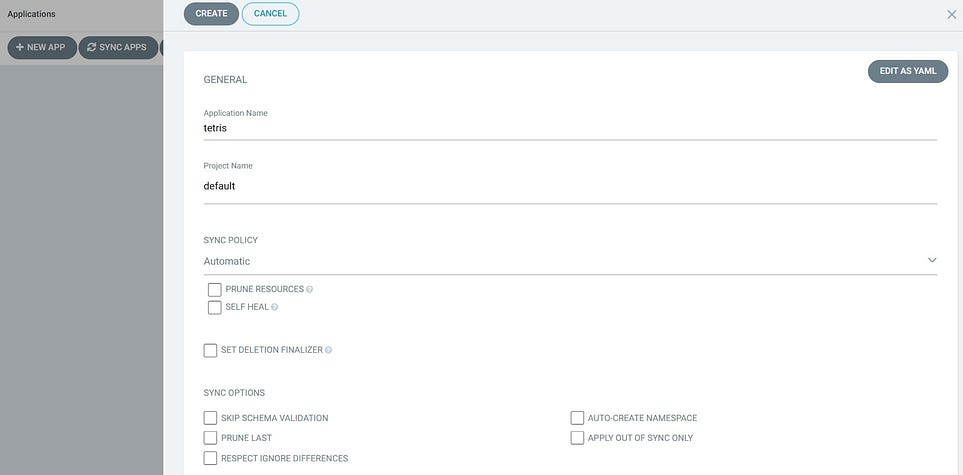Image resolution: width=963 pixels, height=475 pixels.
Task: Check PRUNE LAST option
Action: pos(210,438)
